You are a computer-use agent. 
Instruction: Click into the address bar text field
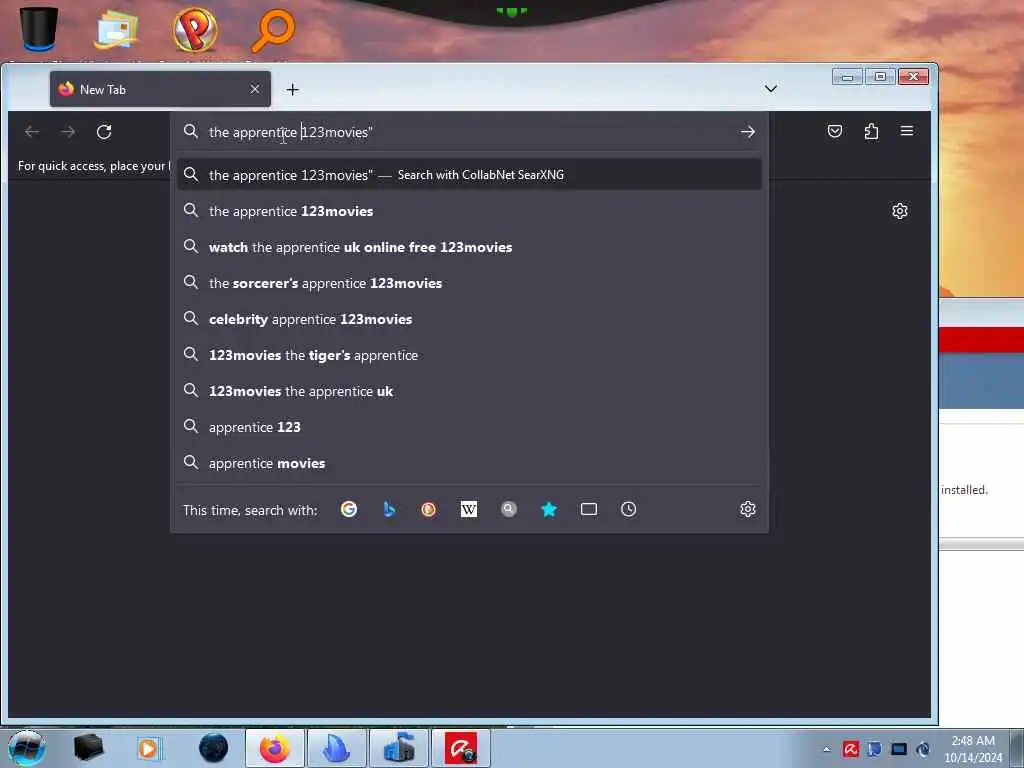[470, 132]
